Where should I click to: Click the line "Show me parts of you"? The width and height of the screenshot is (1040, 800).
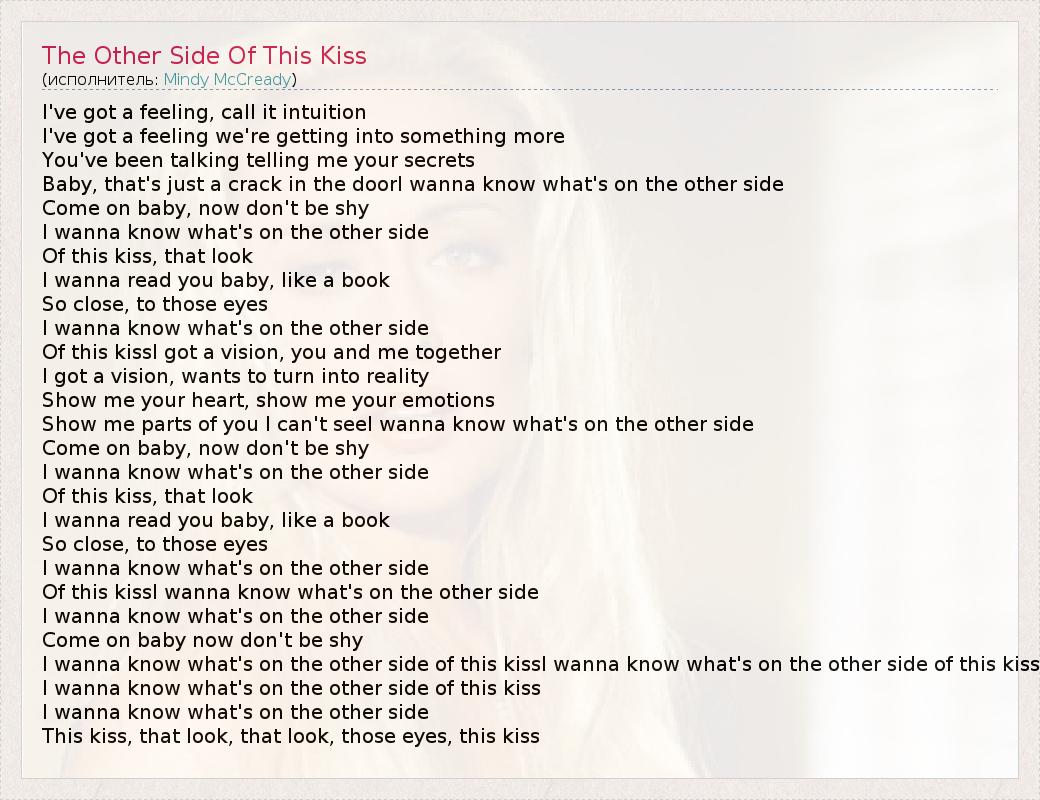(x=397, y=424)
